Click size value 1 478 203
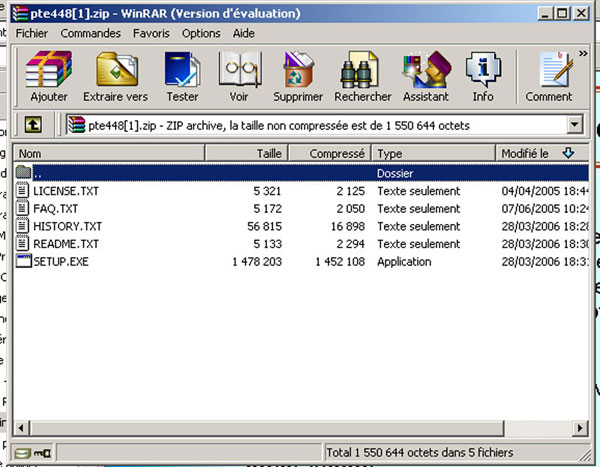This screenshot has height=467, width=600. point(257,261)
